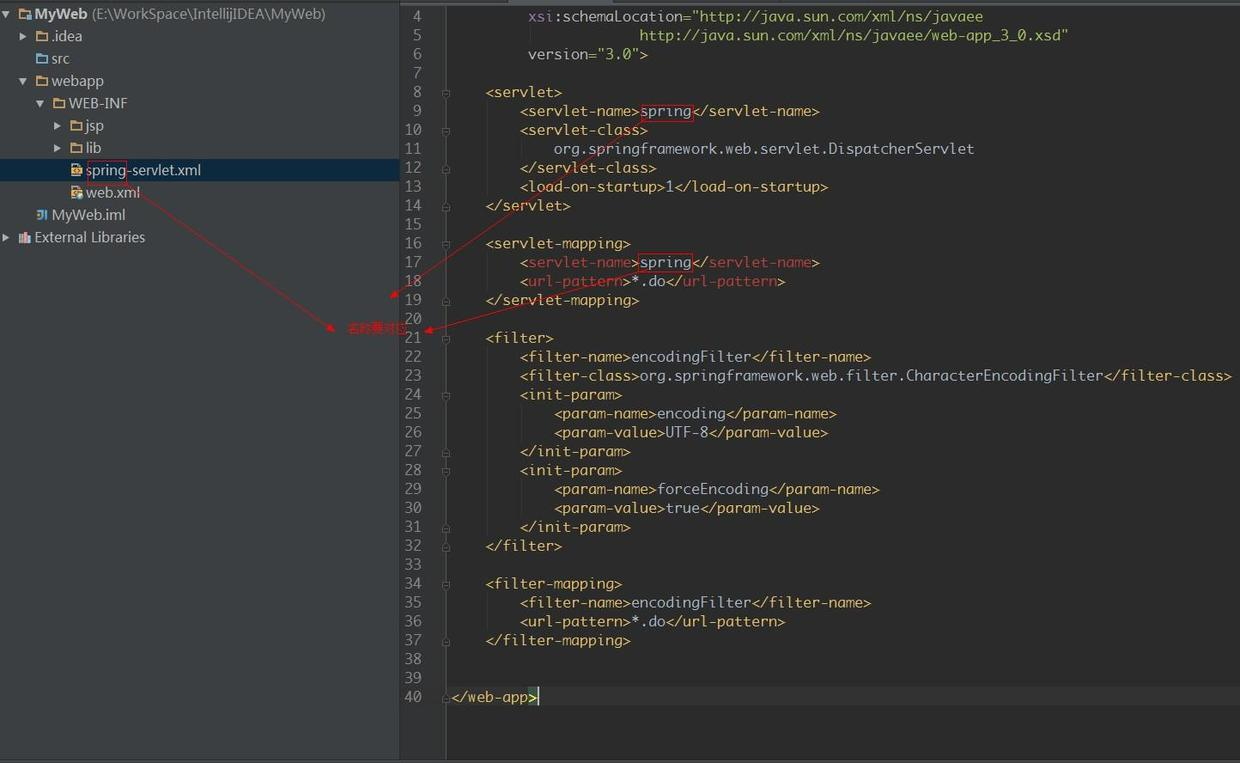This screenshot has height=763, width=1240.
Task: Click the MyWeb.iml module file icon
Action: point(42,215)
